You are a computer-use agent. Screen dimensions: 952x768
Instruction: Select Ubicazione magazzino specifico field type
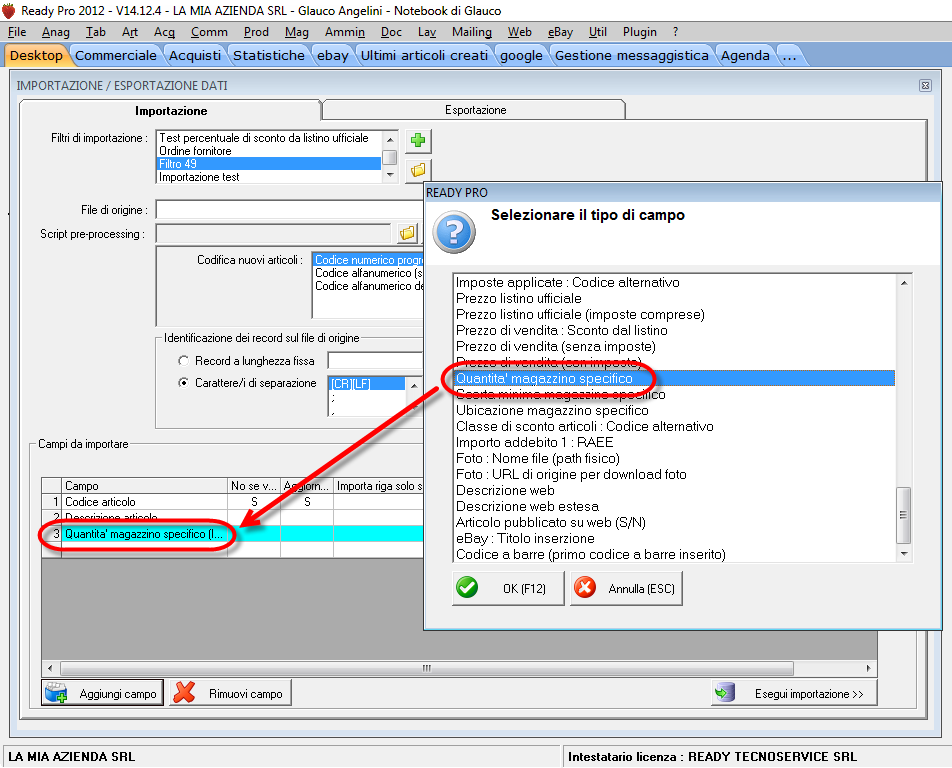(674, 410)
